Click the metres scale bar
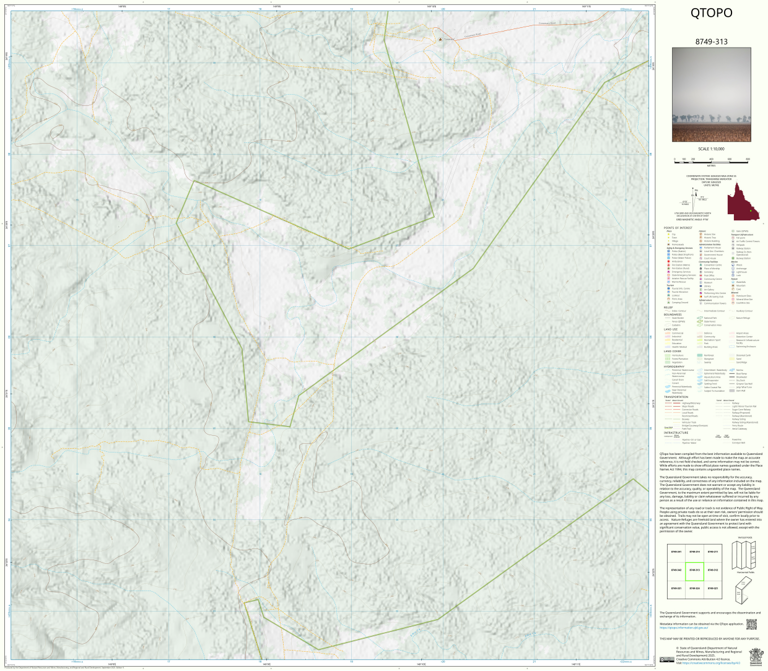Viewport: 768px width, 671px height. (711, 160)
